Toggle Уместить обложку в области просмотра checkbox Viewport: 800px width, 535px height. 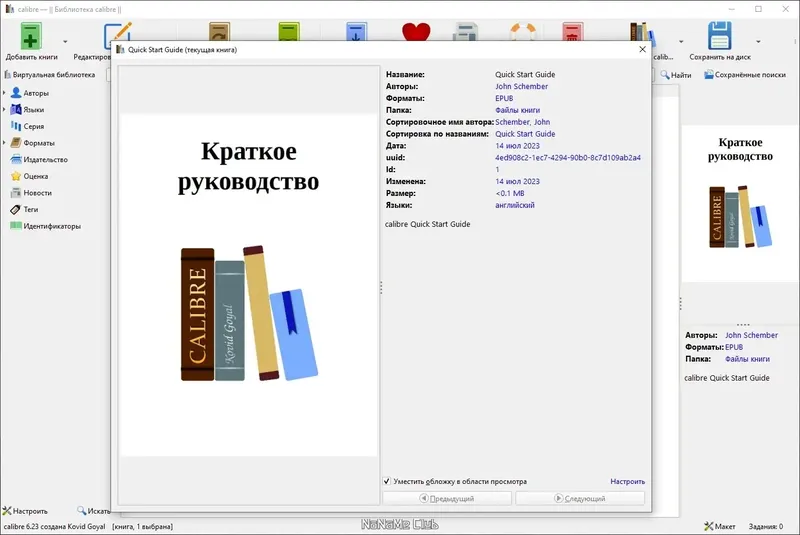(x=387, y=481)
